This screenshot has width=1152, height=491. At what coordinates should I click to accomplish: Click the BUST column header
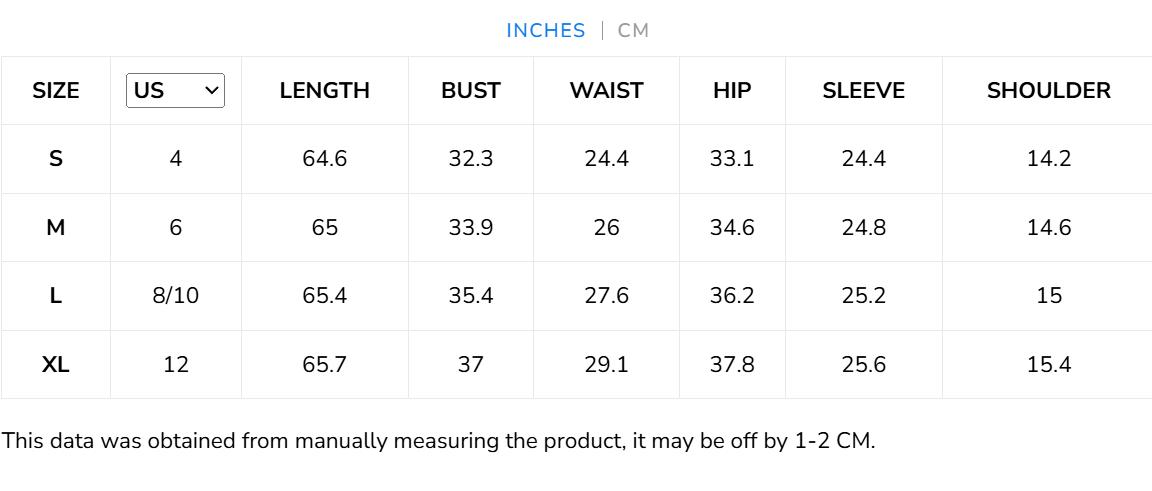(x=471, y=90)
